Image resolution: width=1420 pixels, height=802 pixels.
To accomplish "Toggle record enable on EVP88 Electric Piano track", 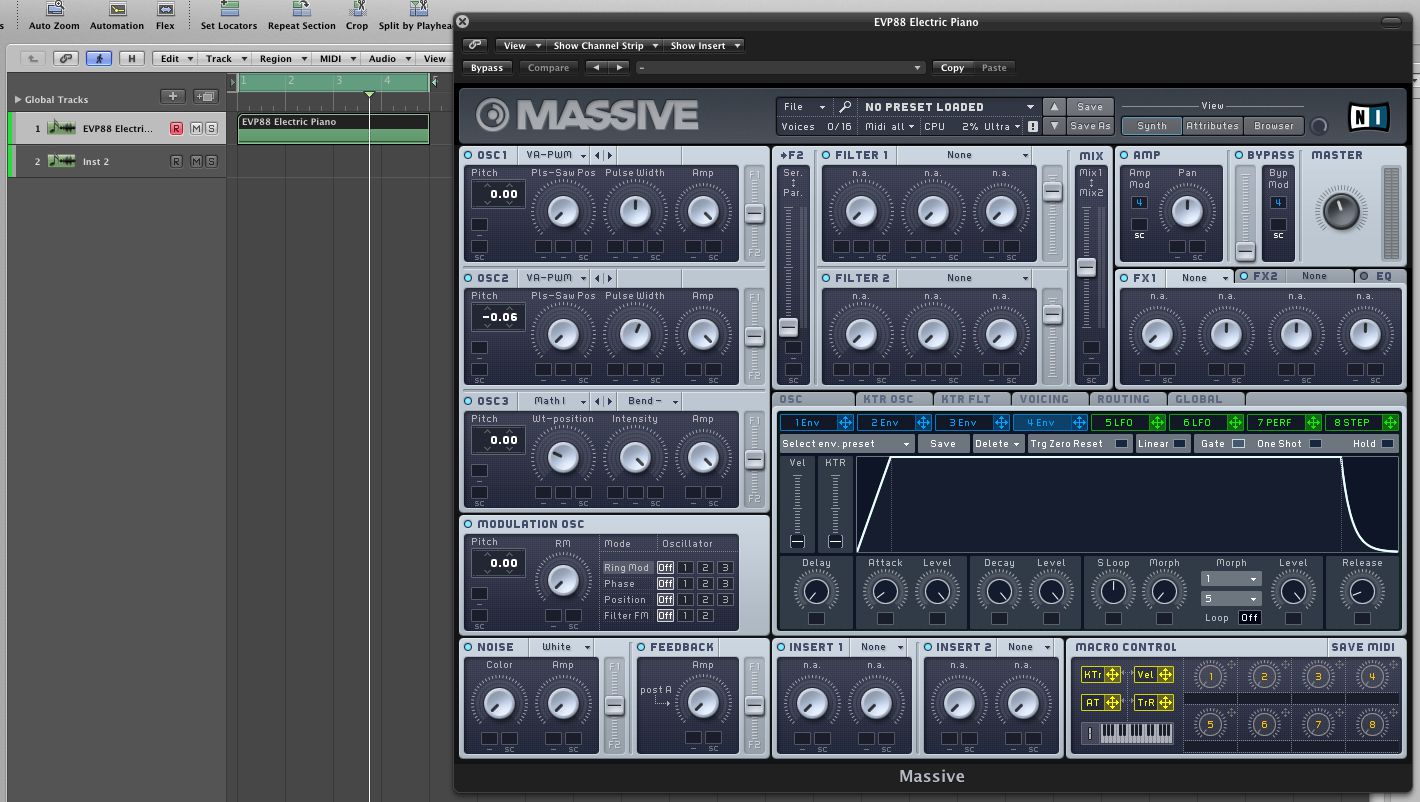I will point(176,128).
